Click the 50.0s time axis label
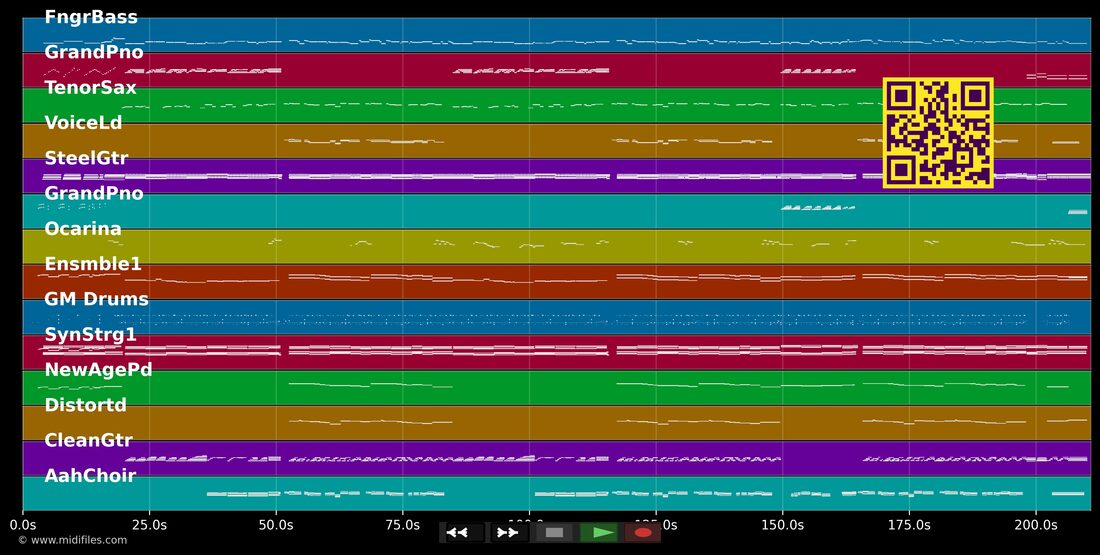Screen dimensions: 1100x555 pos(276,524)
